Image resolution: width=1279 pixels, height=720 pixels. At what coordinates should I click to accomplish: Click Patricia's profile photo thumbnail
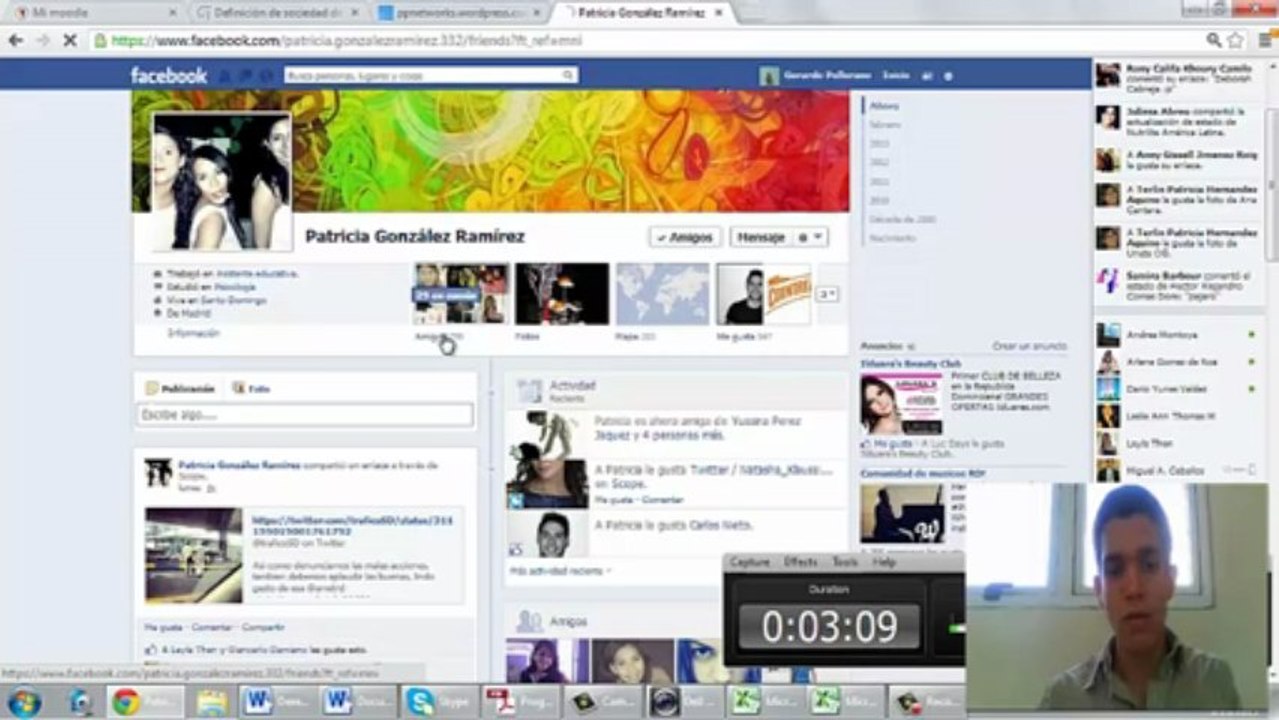pos(221,181)
